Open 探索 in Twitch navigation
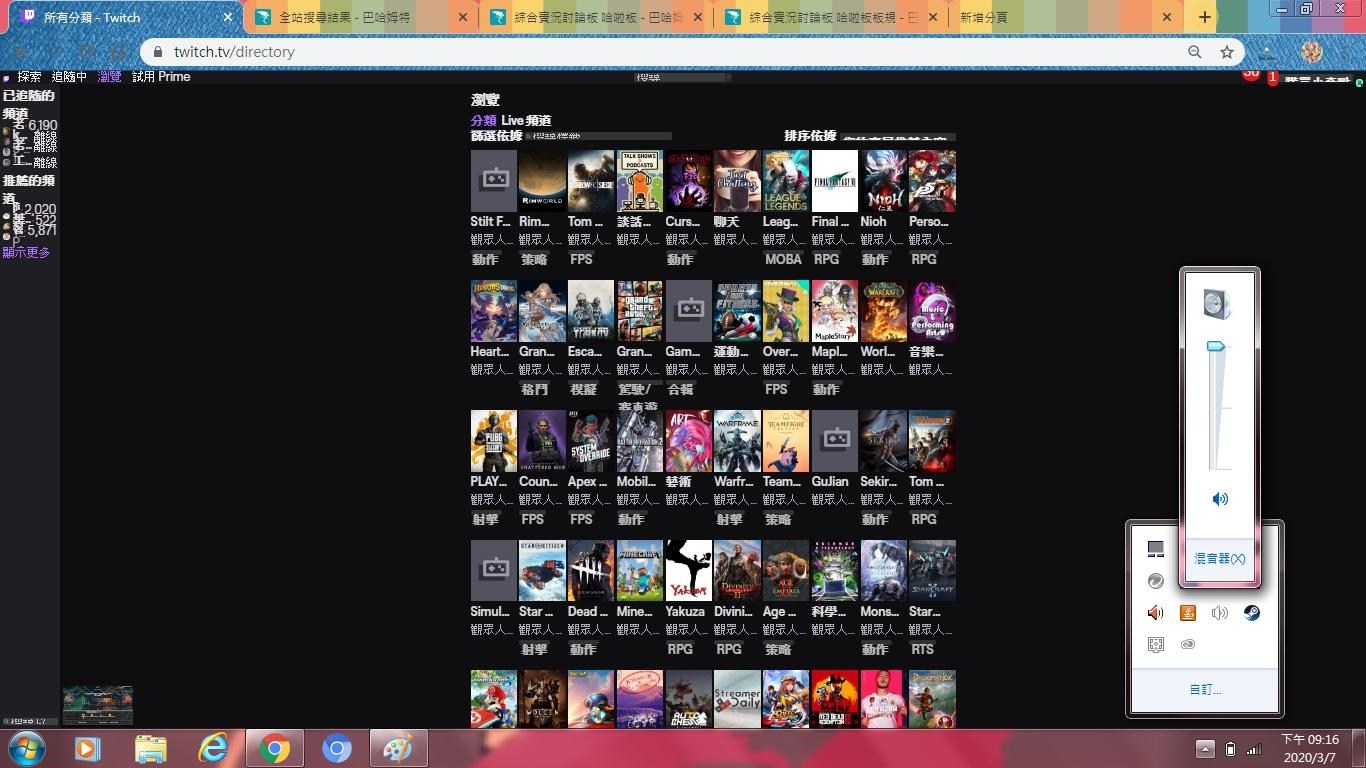 click(29, 76)
